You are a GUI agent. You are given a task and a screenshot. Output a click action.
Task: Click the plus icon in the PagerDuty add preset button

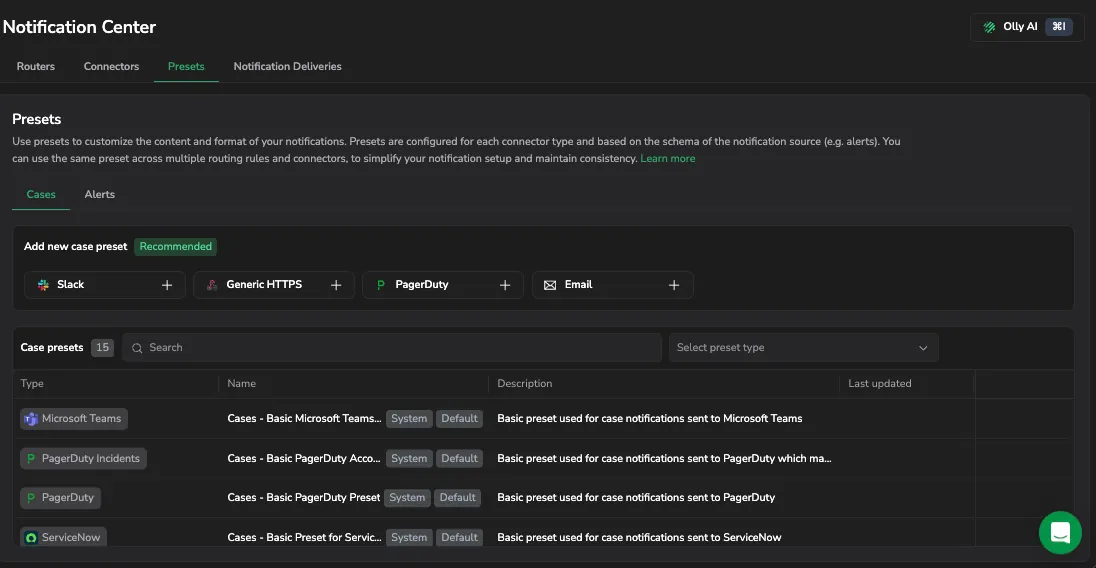[505, 285]
